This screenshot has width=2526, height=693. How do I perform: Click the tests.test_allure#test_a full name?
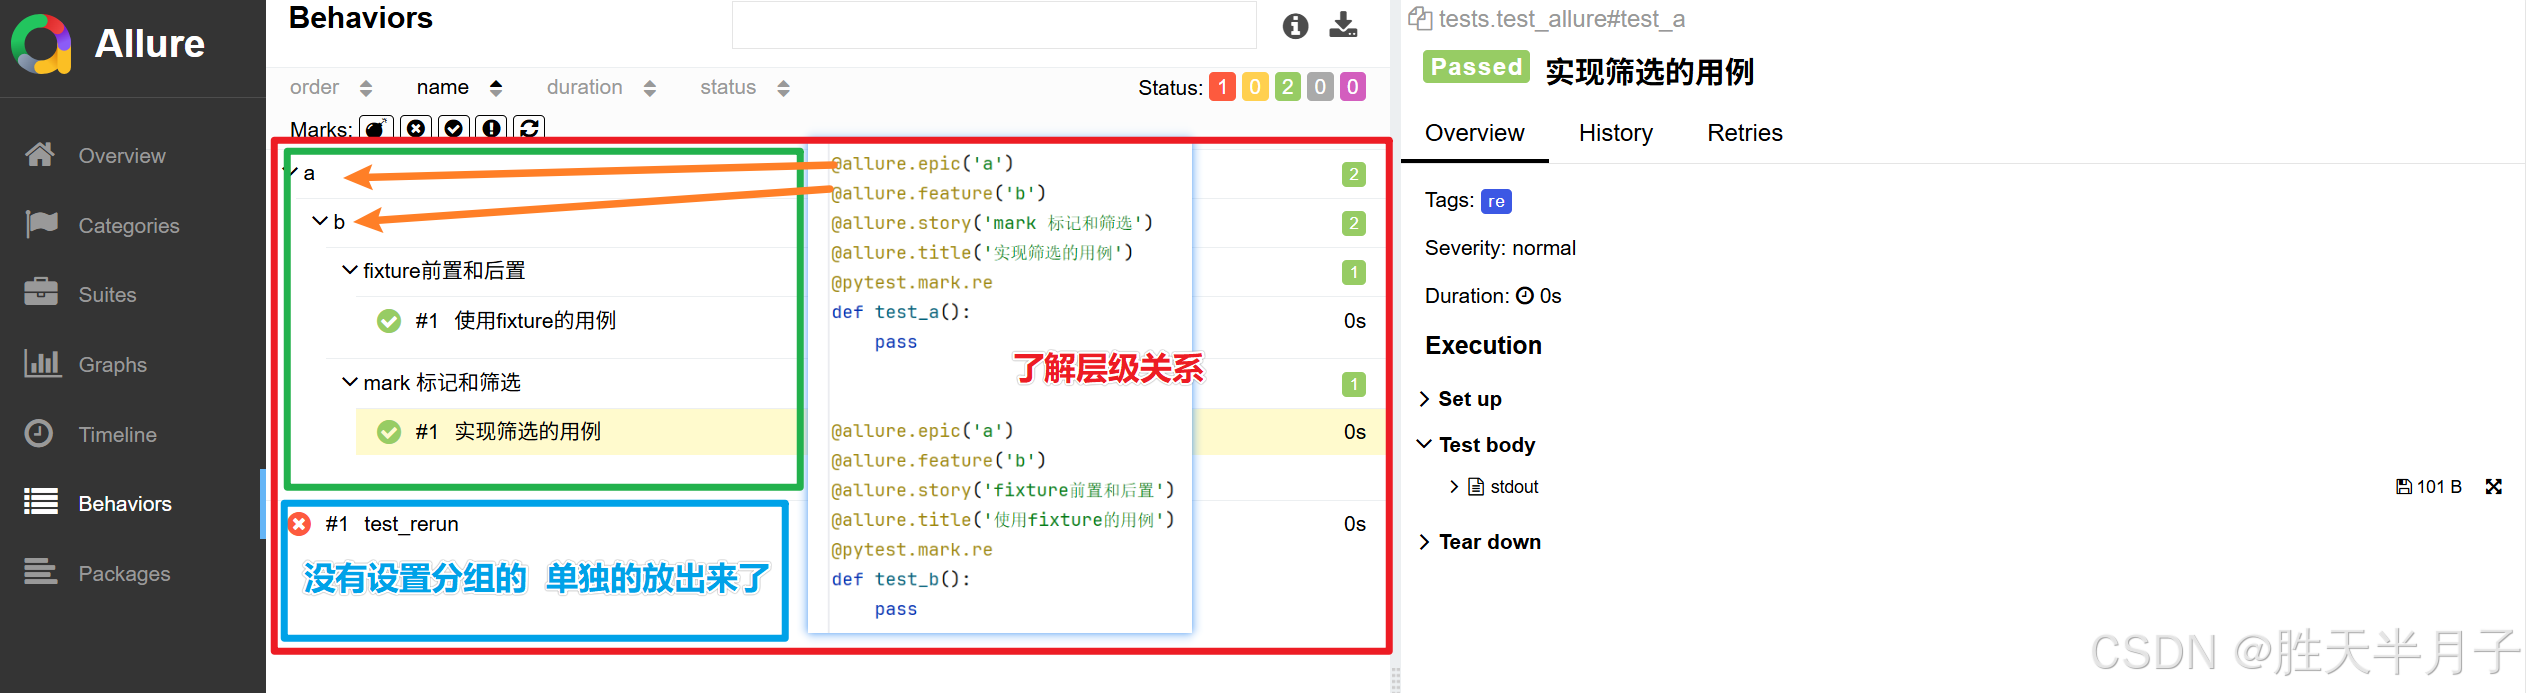(1562, 18)
